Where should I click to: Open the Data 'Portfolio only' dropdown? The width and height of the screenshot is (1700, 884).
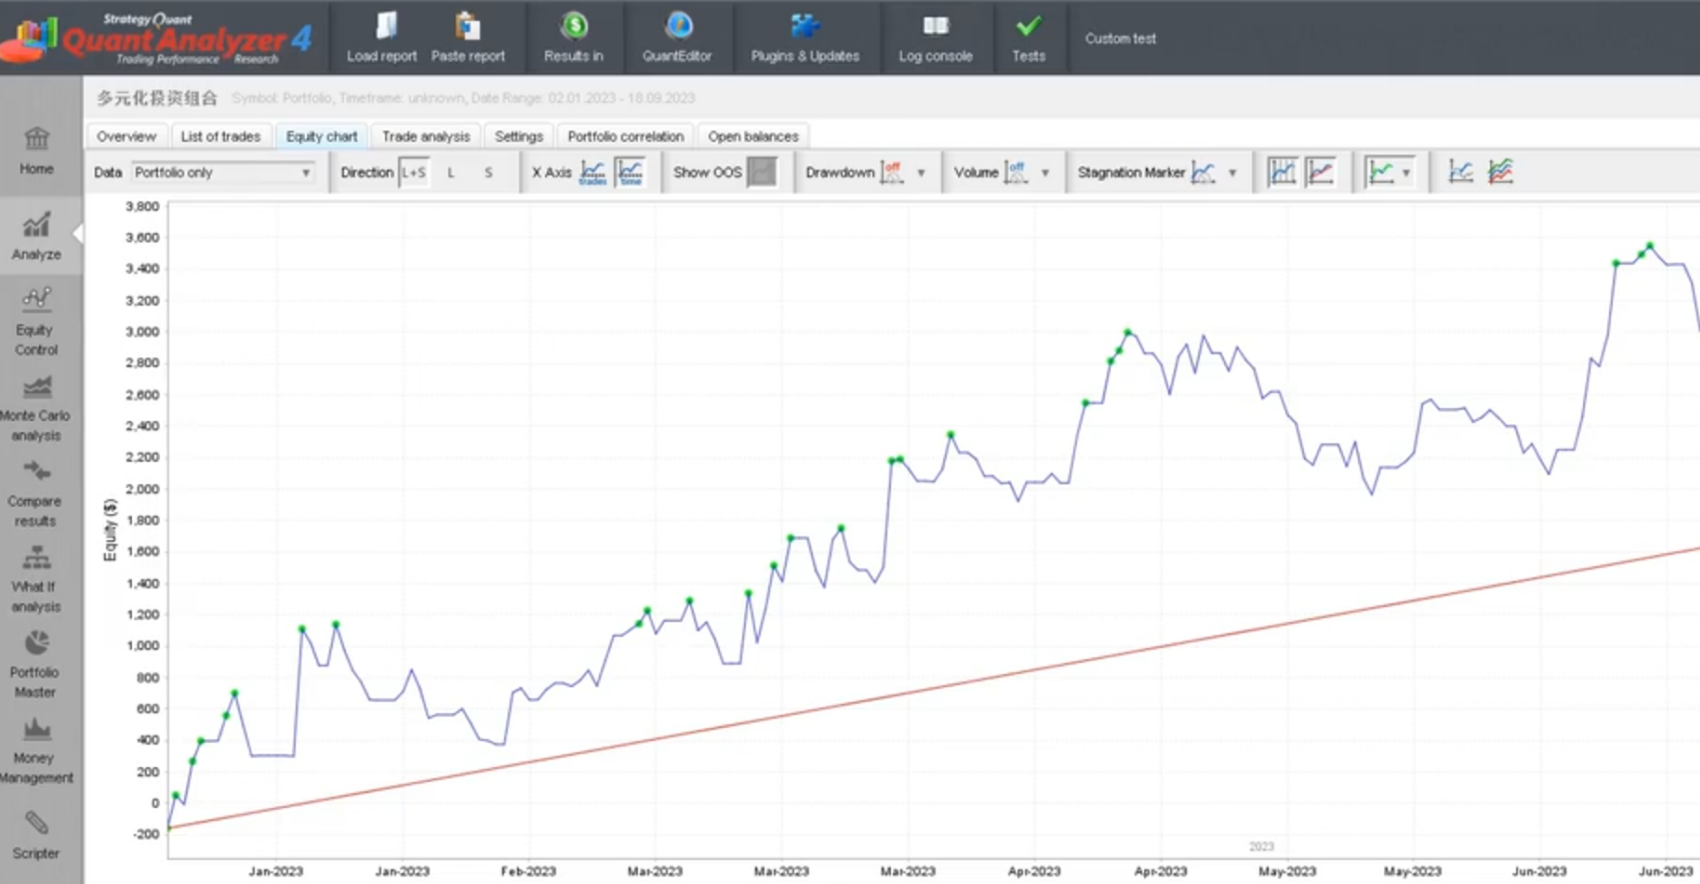coord(222,173)
